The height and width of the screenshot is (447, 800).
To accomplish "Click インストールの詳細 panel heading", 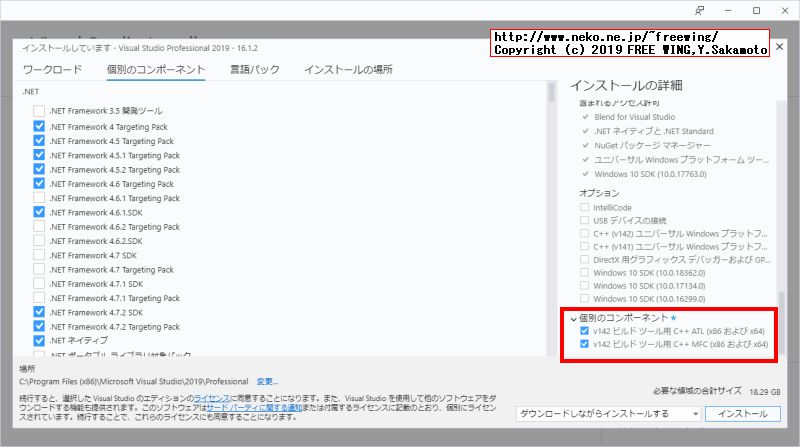I will coord(626,85).
